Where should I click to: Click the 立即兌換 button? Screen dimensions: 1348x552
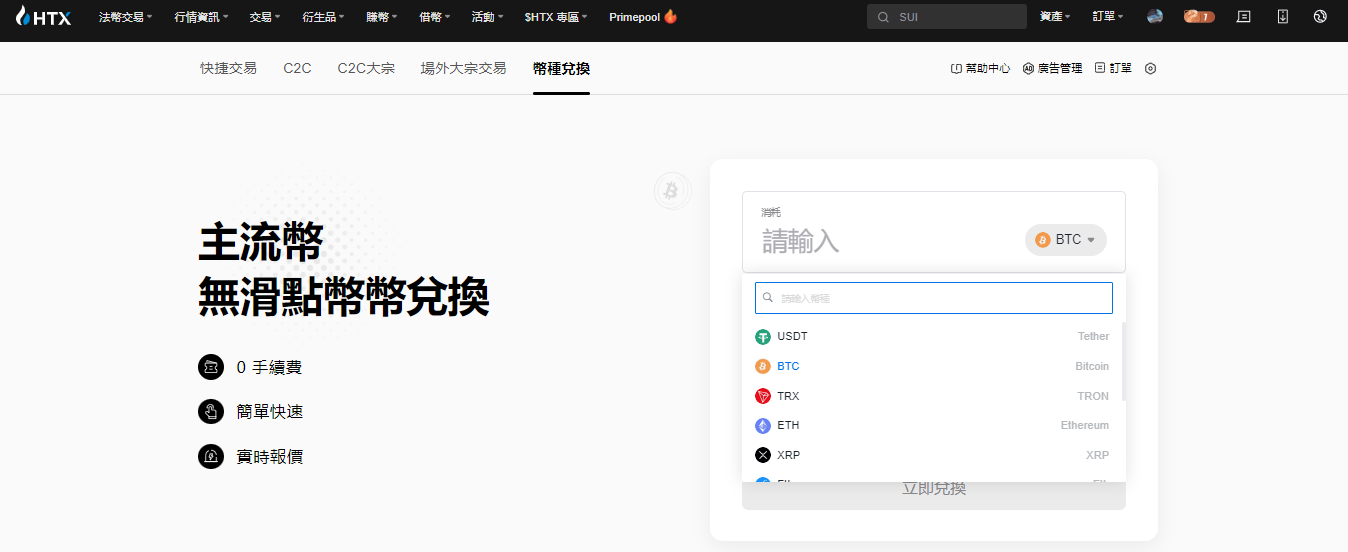(934, 489)
